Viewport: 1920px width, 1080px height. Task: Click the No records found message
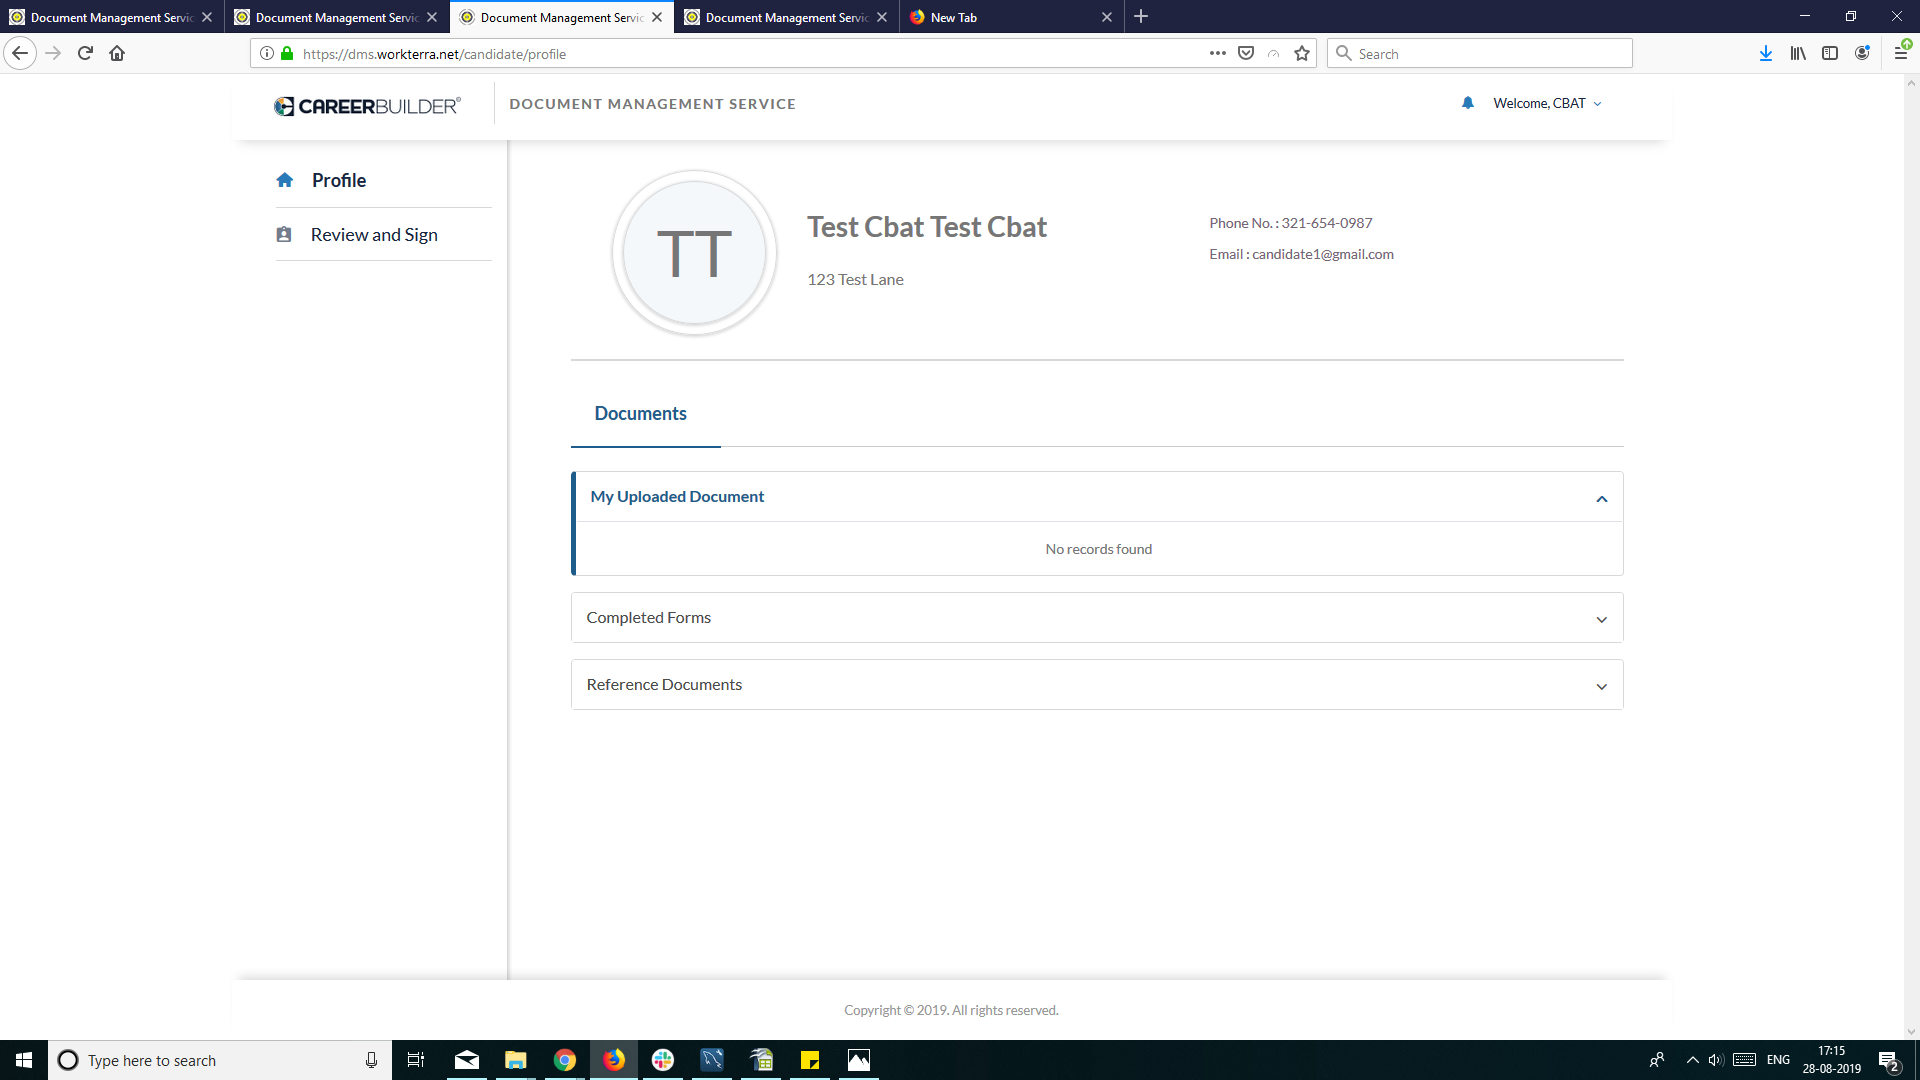point(1098,549)
